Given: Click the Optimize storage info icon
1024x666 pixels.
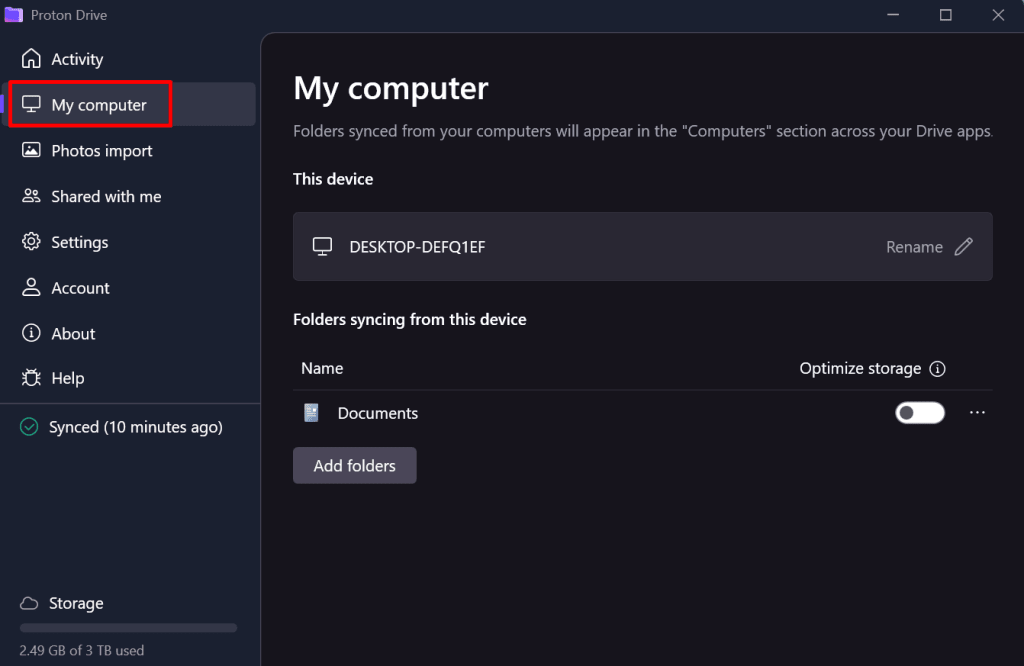Looking at the screenshot, I should point(938,369).
